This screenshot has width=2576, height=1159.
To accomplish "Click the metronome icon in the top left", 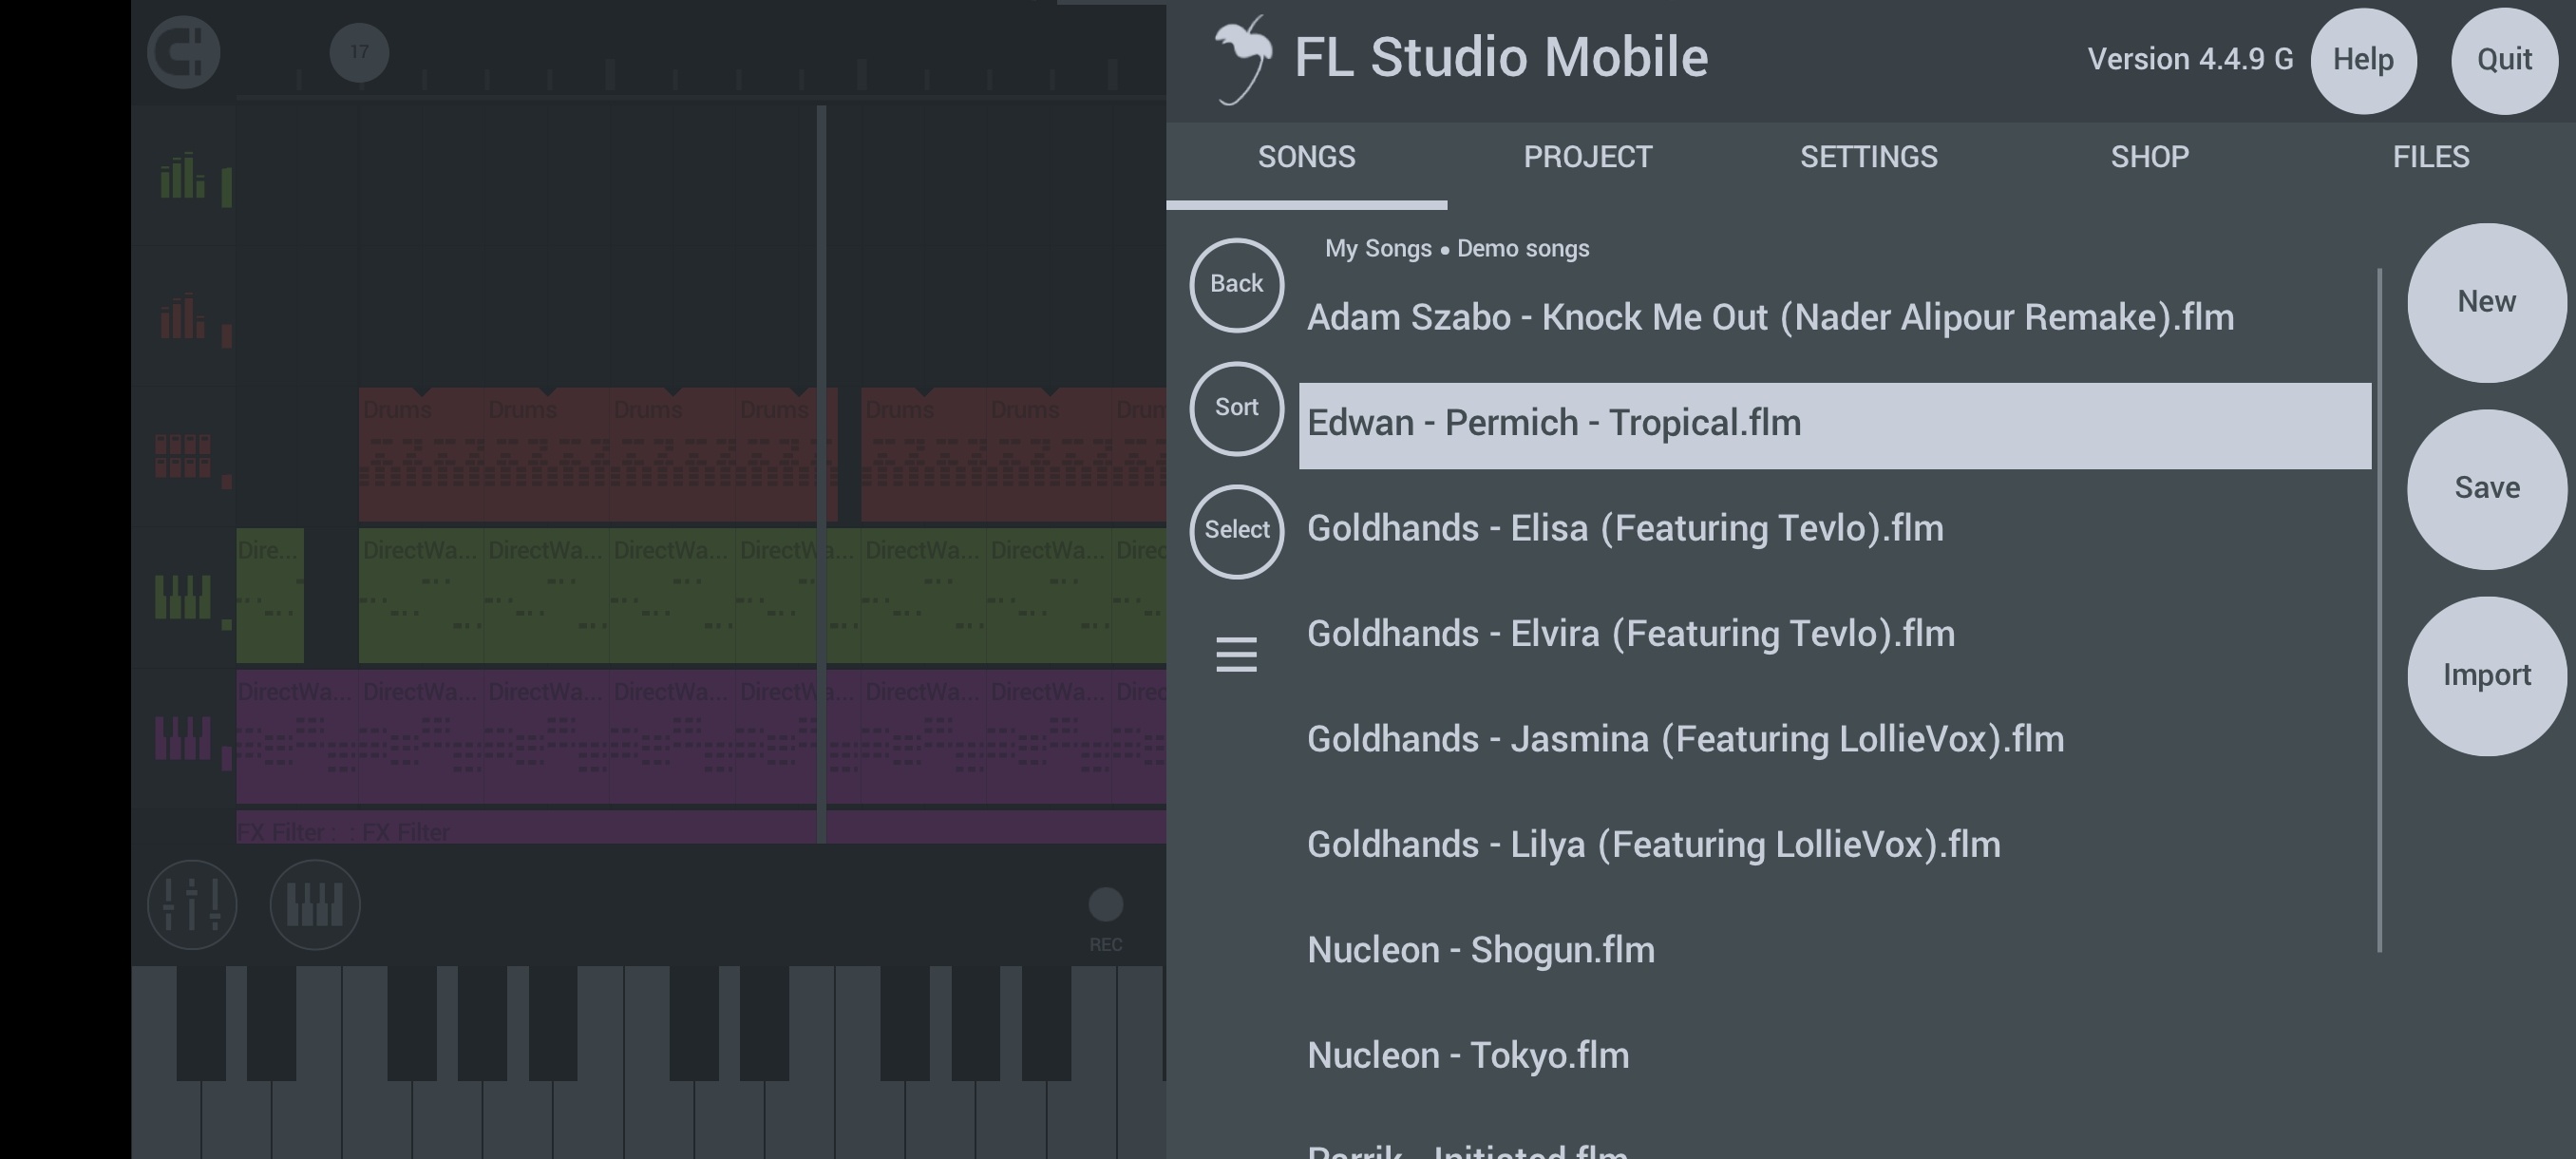I will pyautogui.click(x=183, y=52).
